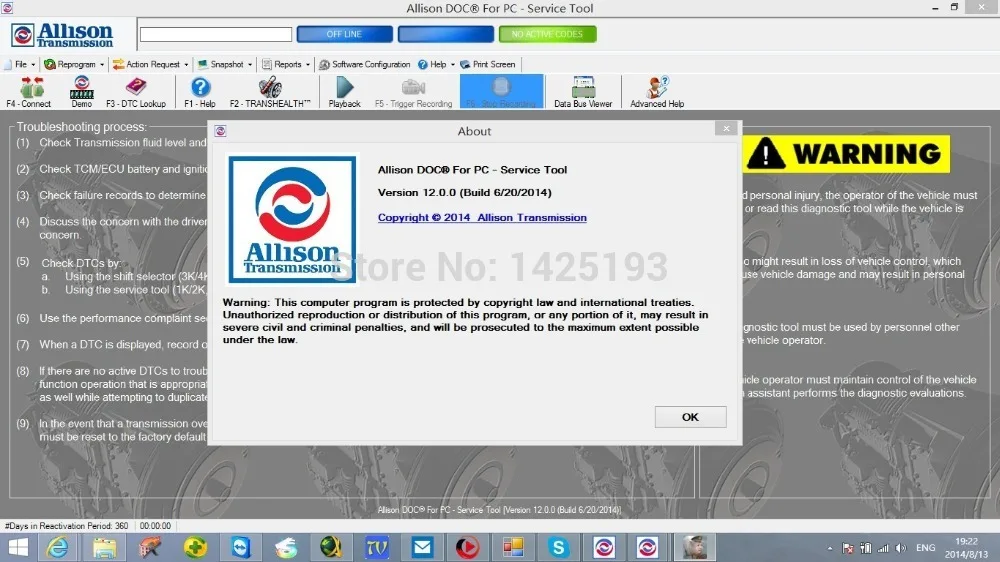Expand the Reprogram dropdown arrow
Screen dimensions: 1000x562
[x=102, y=64]
